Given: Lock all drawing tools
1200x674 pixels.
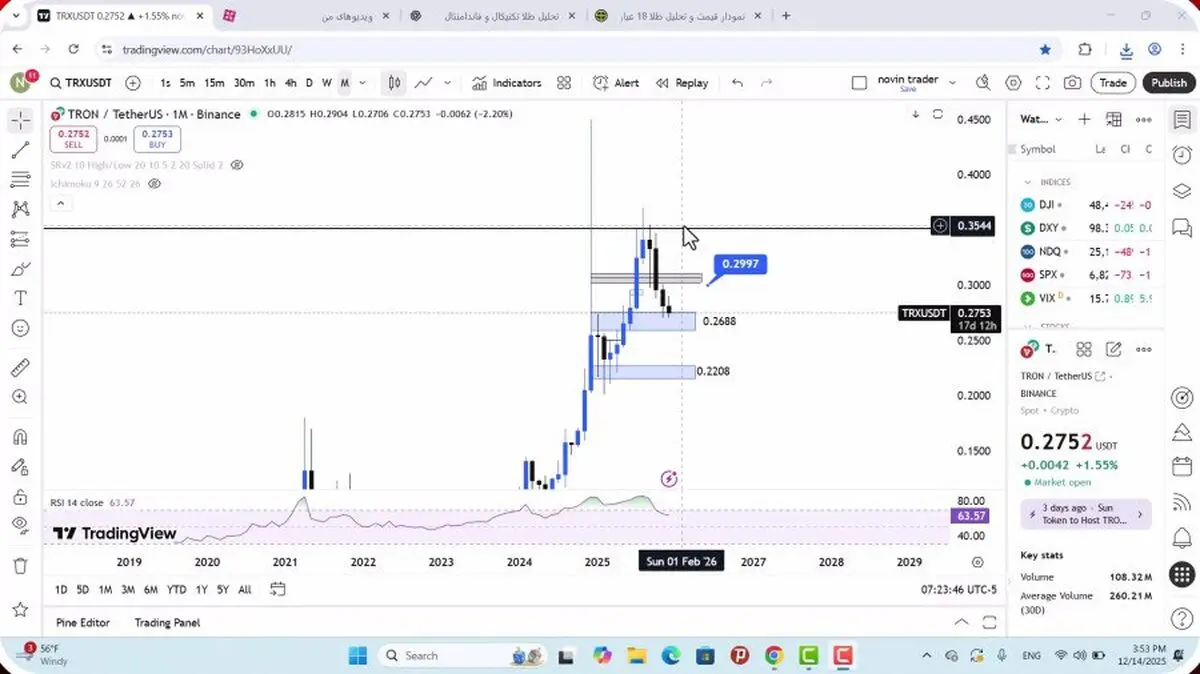Looking at the screenshot, I should (20, 496).
